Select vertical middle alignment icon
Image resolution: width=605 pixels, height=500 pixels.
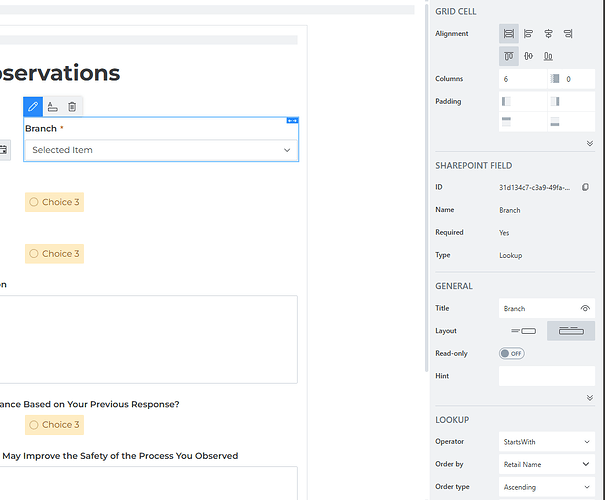coord(529,55)
